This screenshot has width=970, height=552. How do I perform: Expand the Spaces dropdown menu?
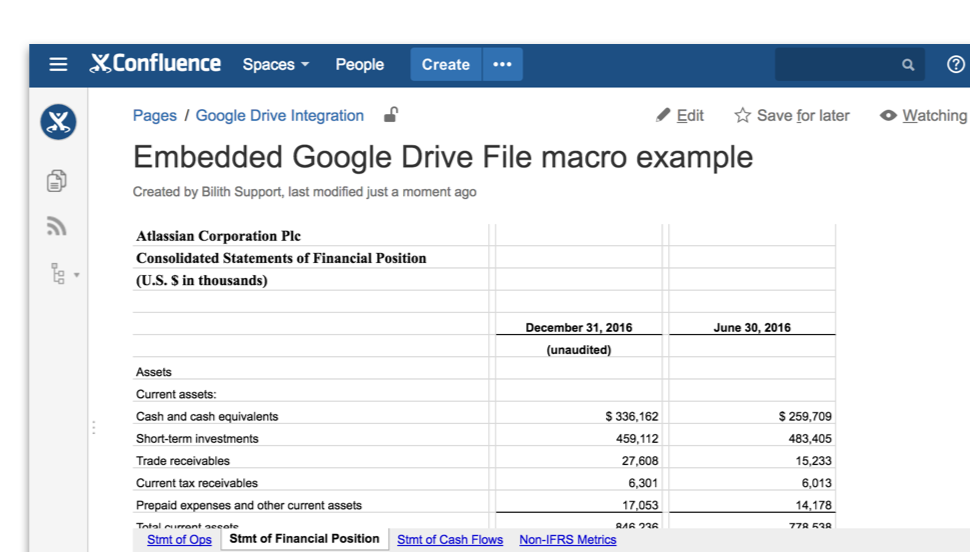click(276, 64)
